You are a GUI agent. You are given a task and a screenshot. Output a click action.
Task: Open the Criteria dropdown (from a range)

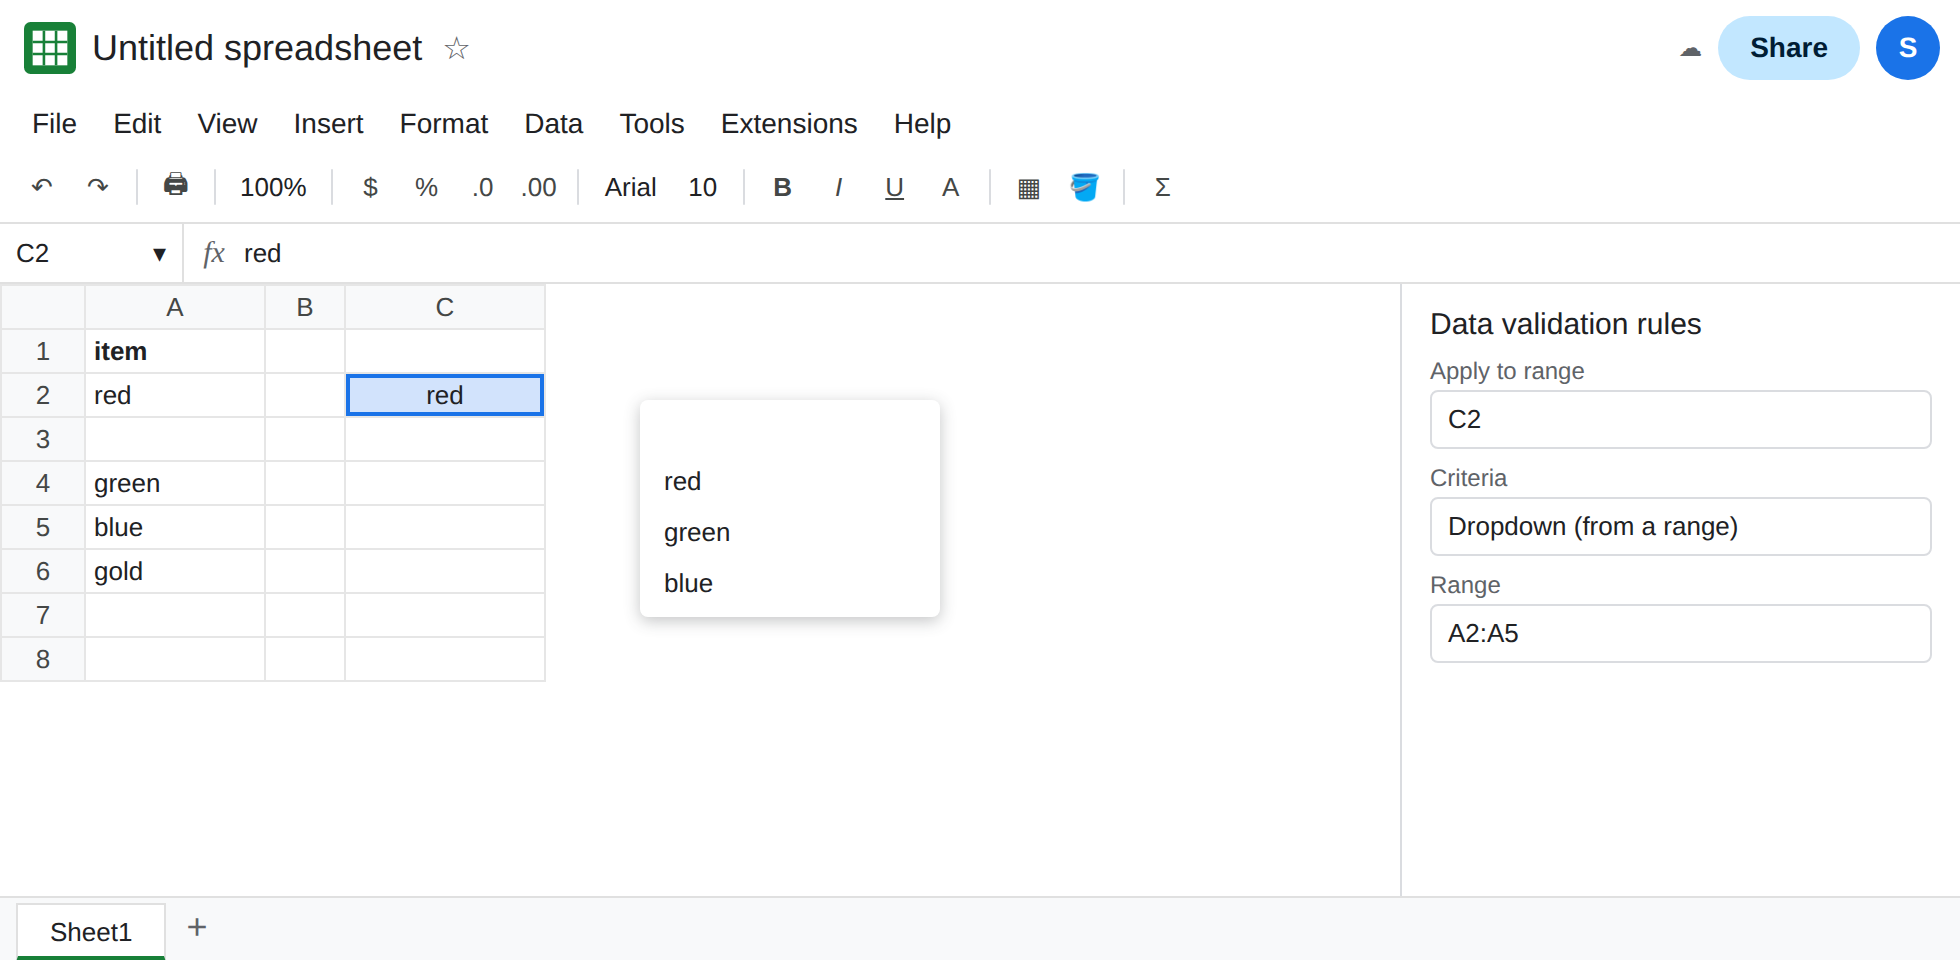1680,526
